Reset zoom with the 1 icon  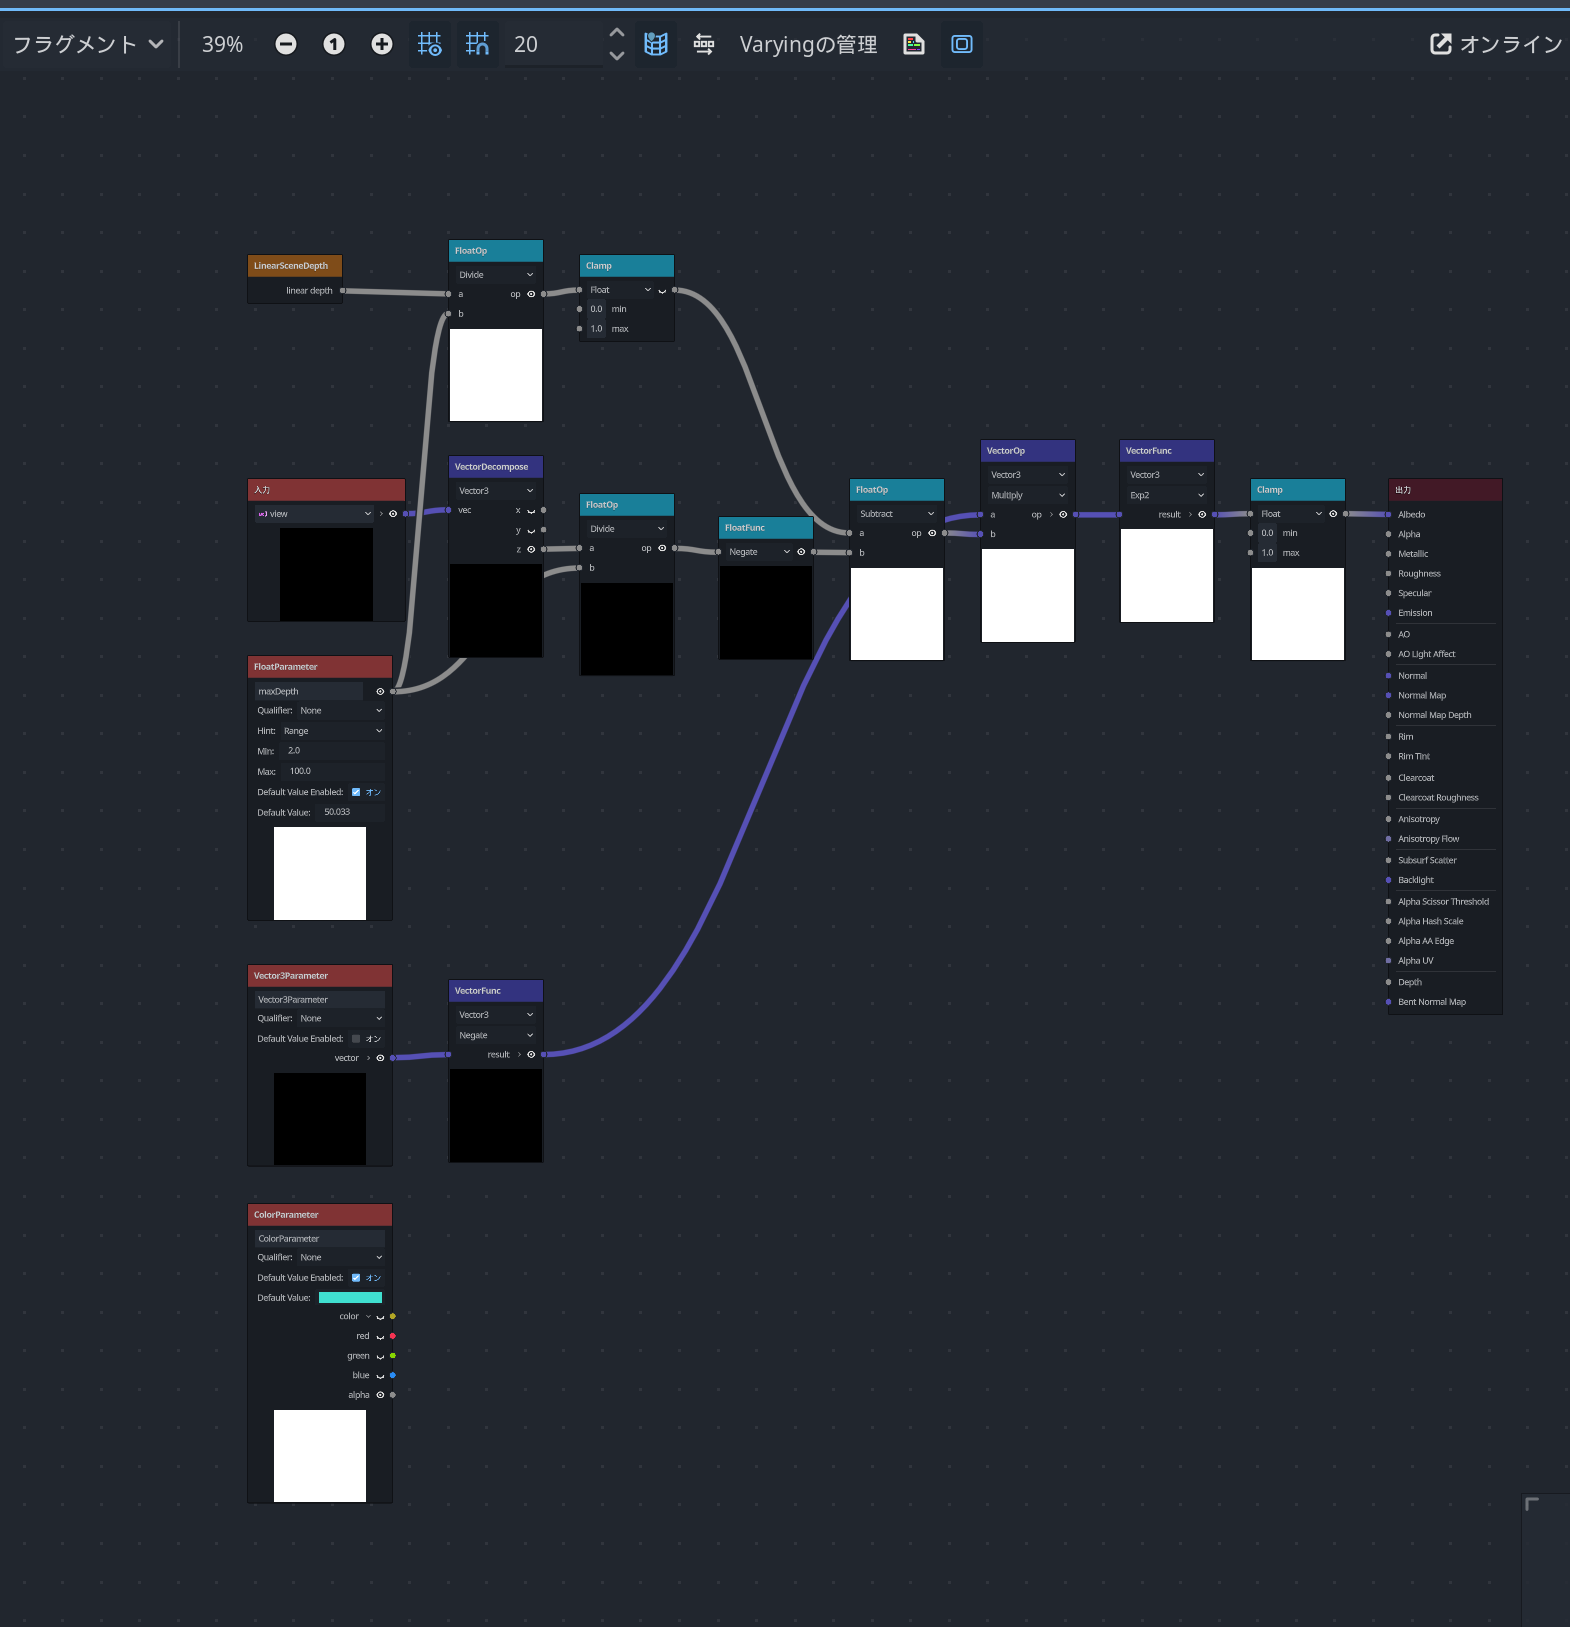334,44
